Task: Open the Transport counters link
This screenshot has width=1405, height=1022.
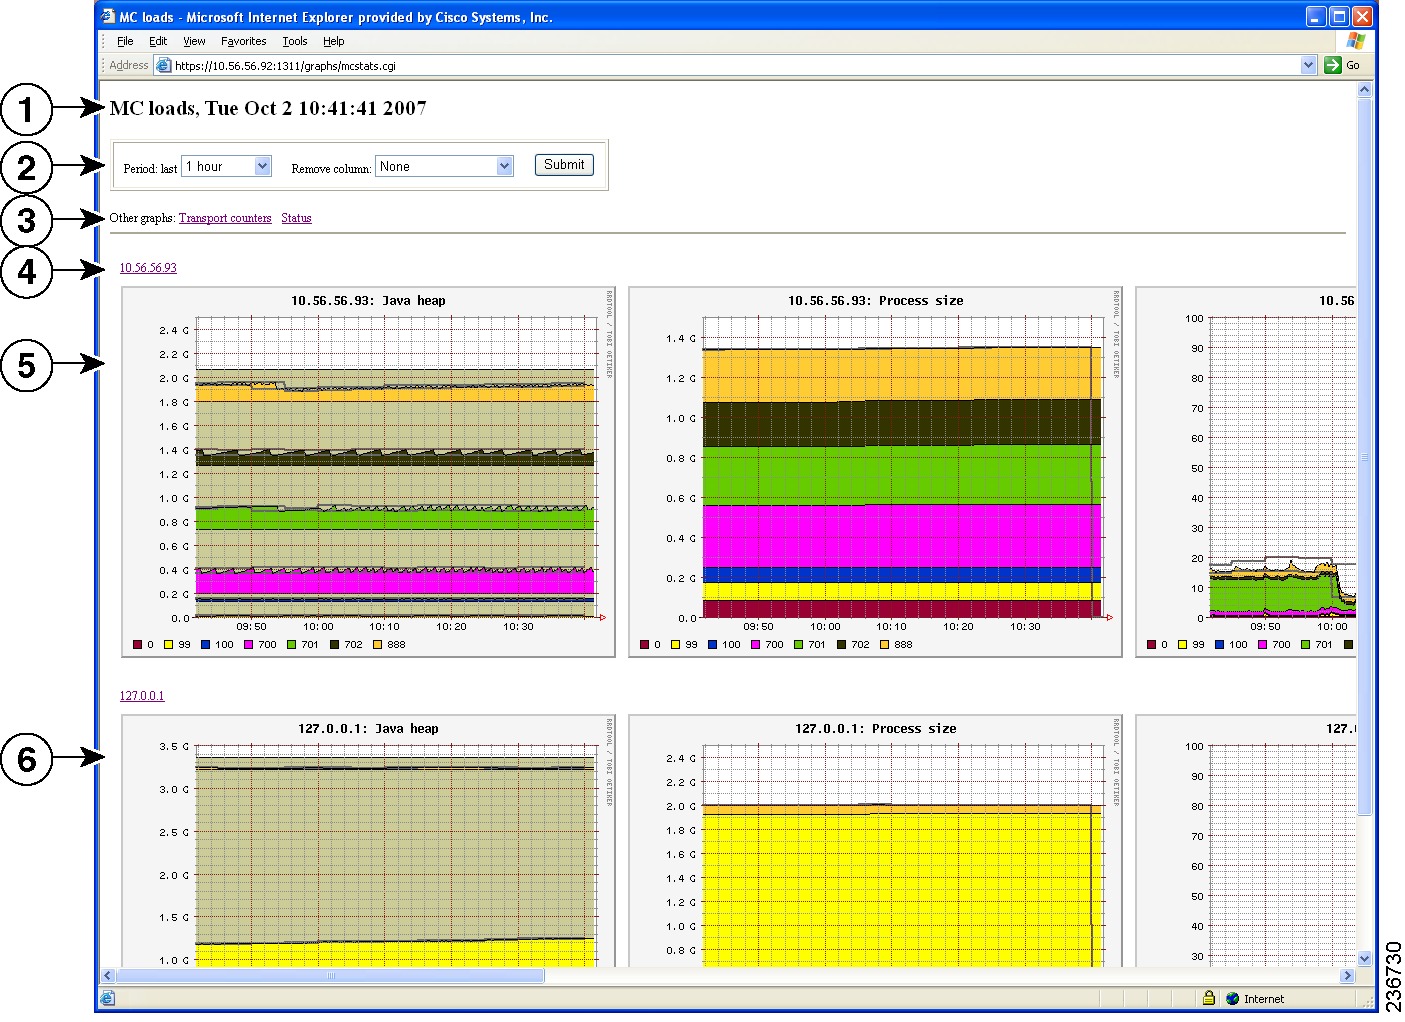Action: coord(225,218)
